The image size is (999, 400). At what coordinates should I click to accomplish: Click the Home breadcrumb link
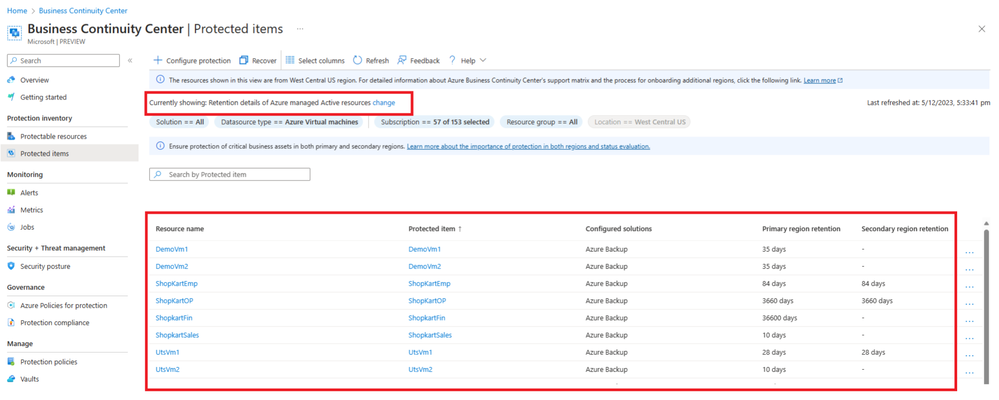(17, 11)
